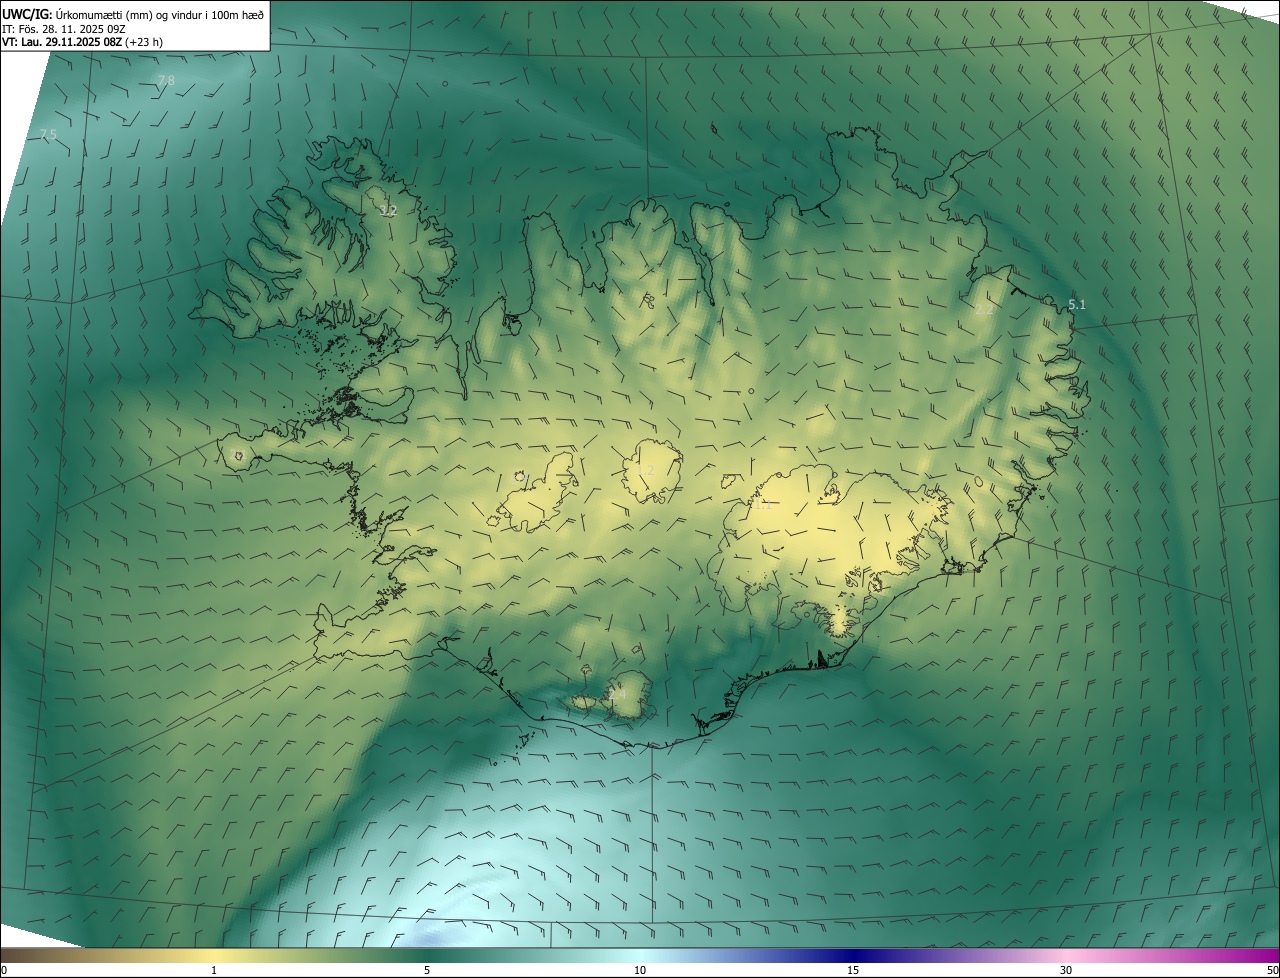Click the UWC/IG map title line
Image resolution: width=1280 pixels, height=978 pixels.
tap(133, 15)
